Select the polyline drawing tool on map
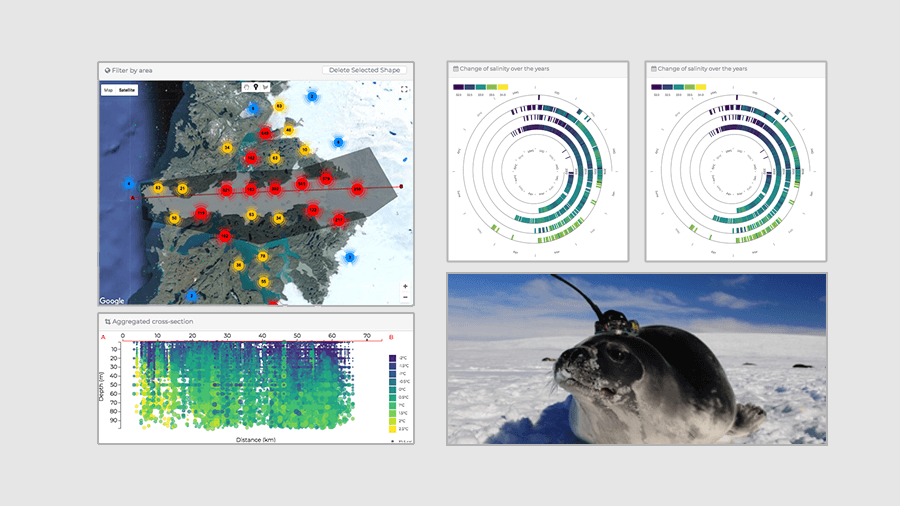 click(265, 89)
